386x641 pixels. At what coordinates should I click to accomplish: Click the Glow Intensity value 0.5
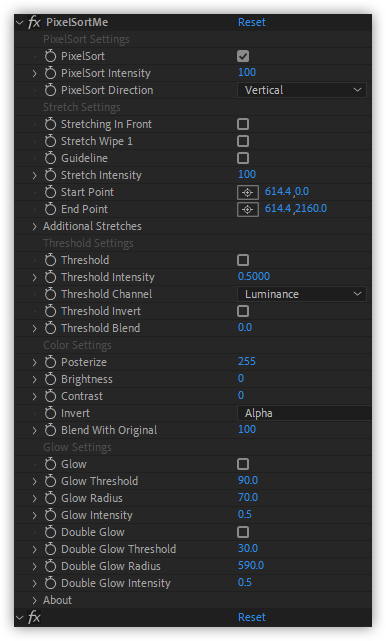coord(245,514)
